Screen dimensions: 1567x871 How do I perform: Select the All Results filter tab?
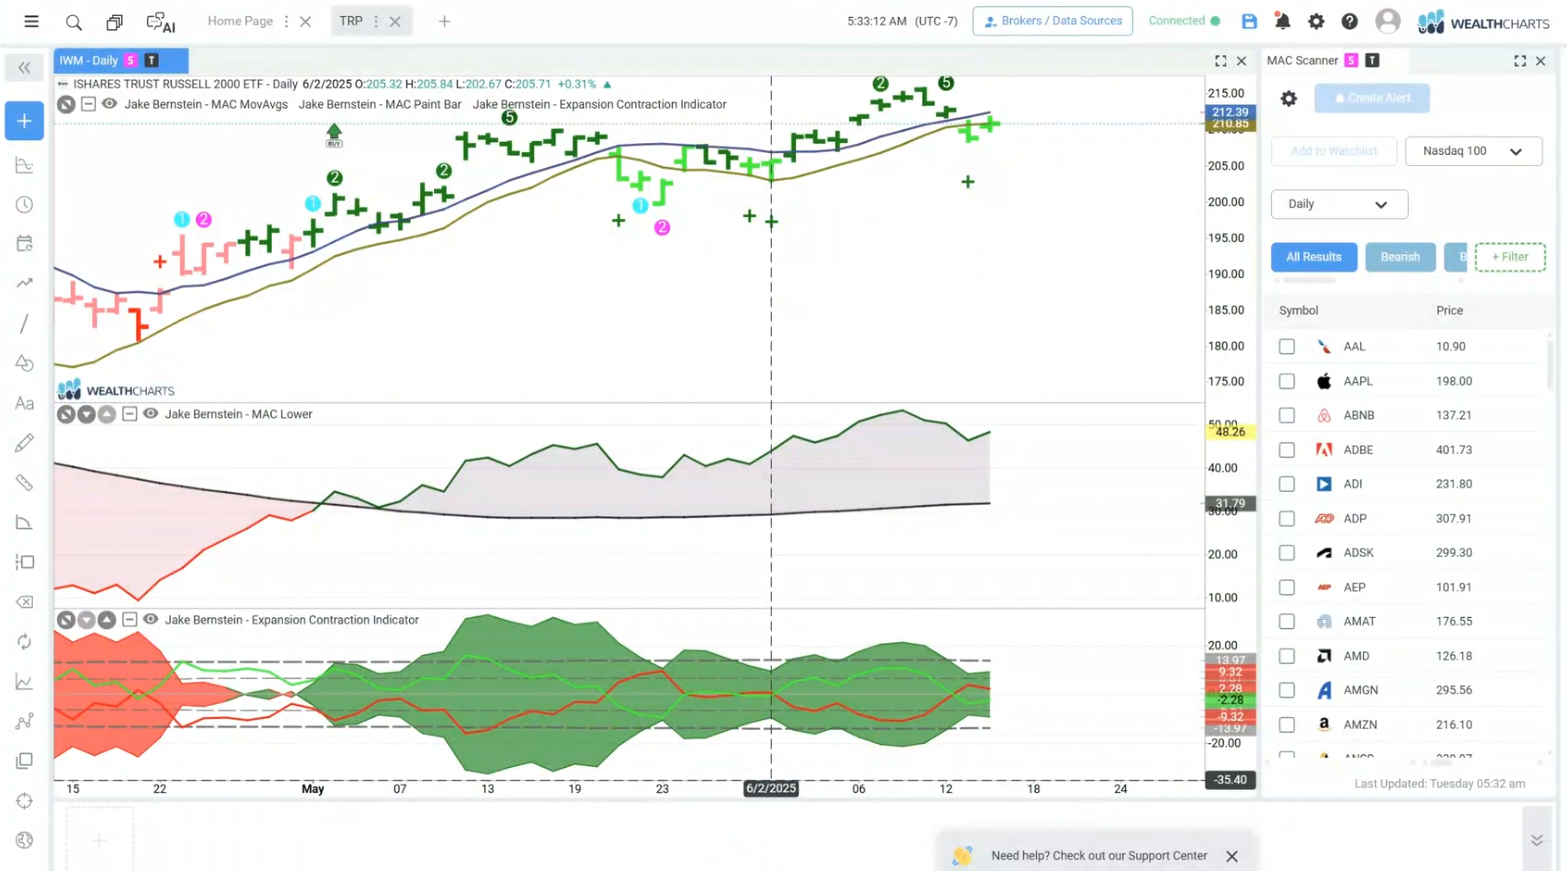click(x=1313, y=257)
